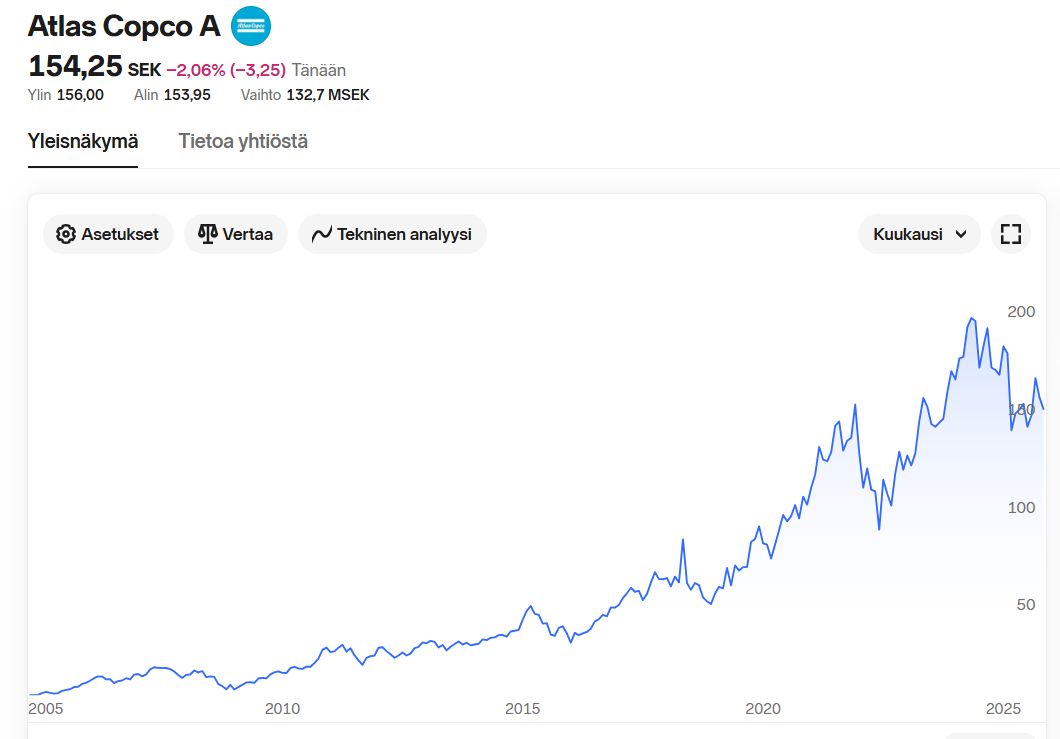Click the Atlas Copco company logo
Viewport: 1060px width, 739px height.
pyautogui.click(x=250, y=26)
